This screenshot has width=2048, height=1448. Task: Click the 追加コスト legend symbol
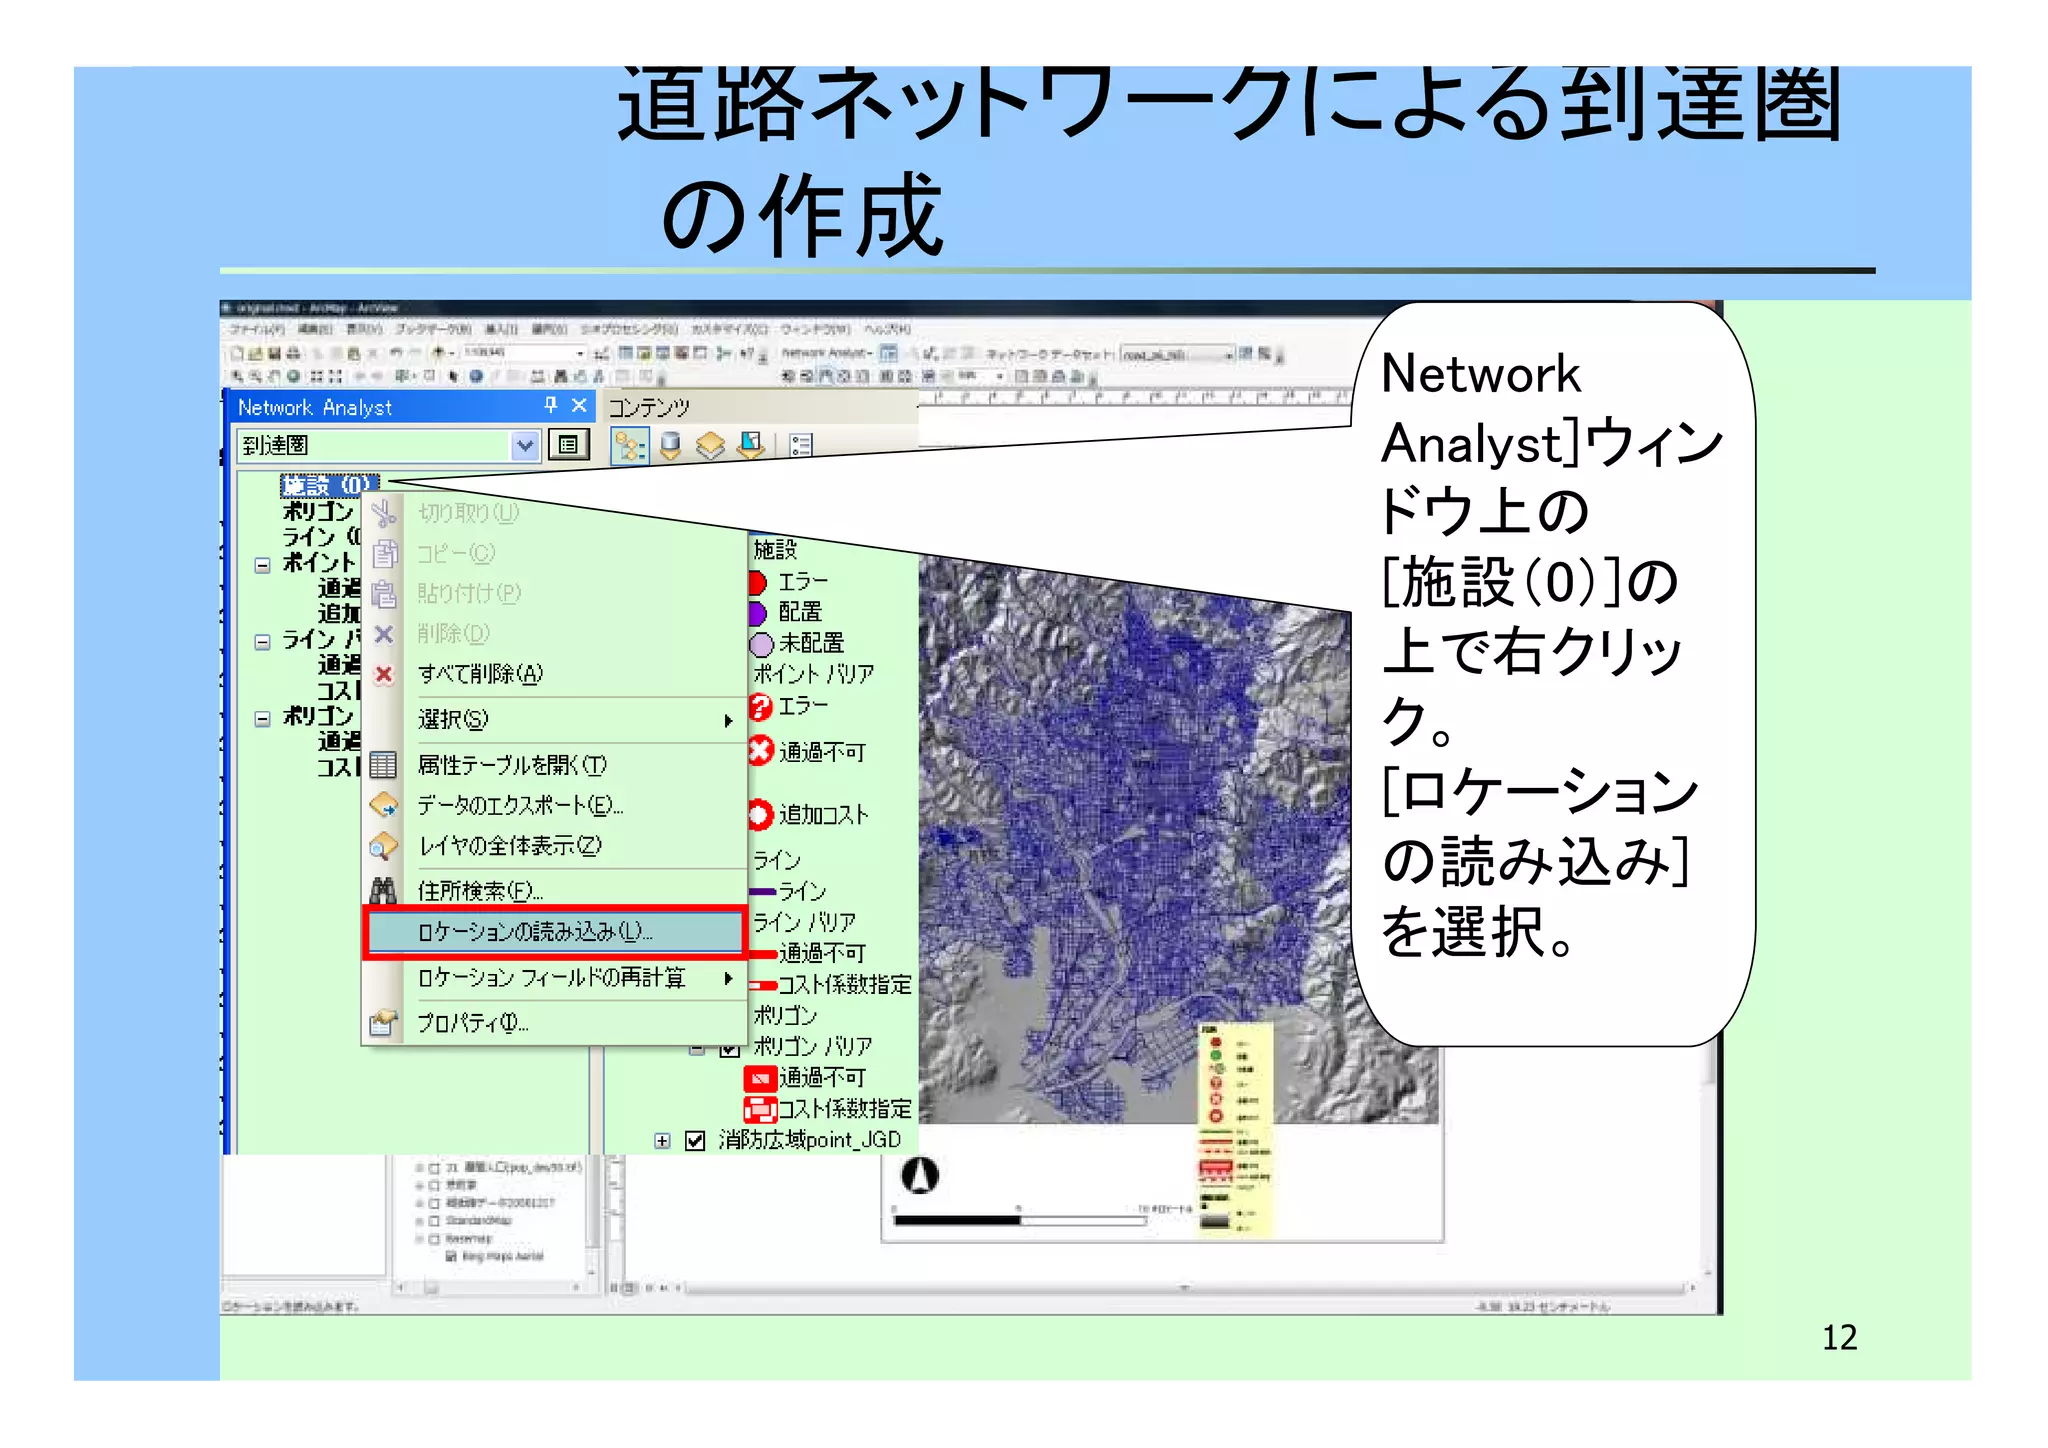[760, 815]
